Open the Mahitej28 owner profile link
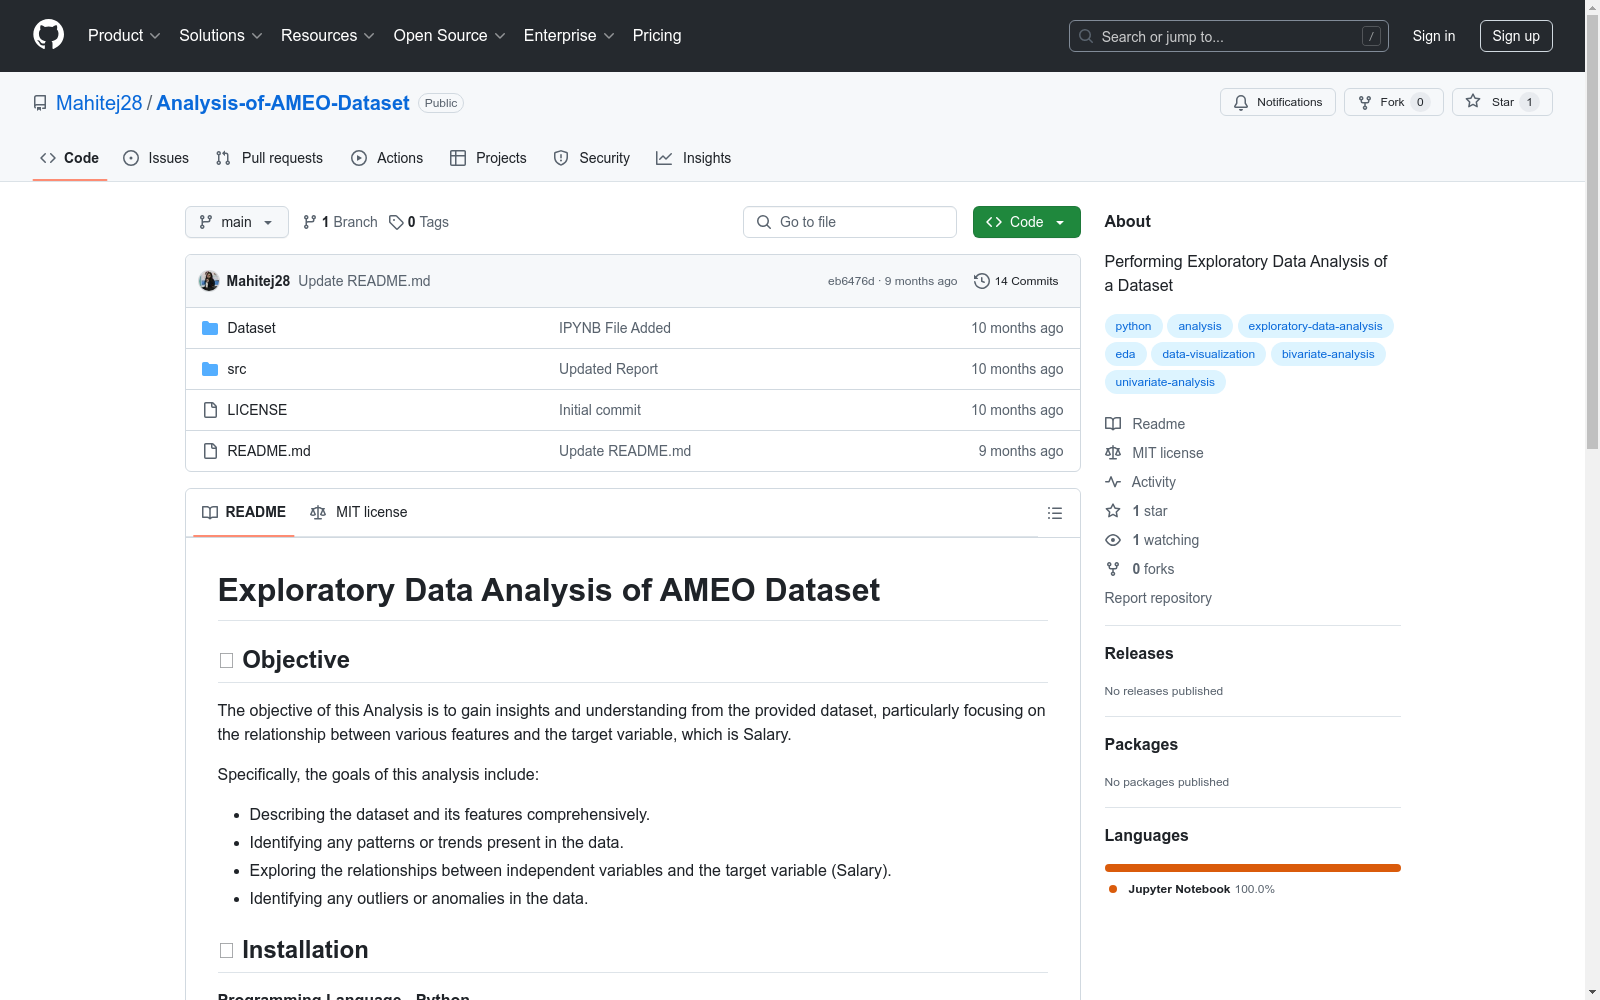The height and width of the screenshot is (1000, 1600). tap(99, 103)
